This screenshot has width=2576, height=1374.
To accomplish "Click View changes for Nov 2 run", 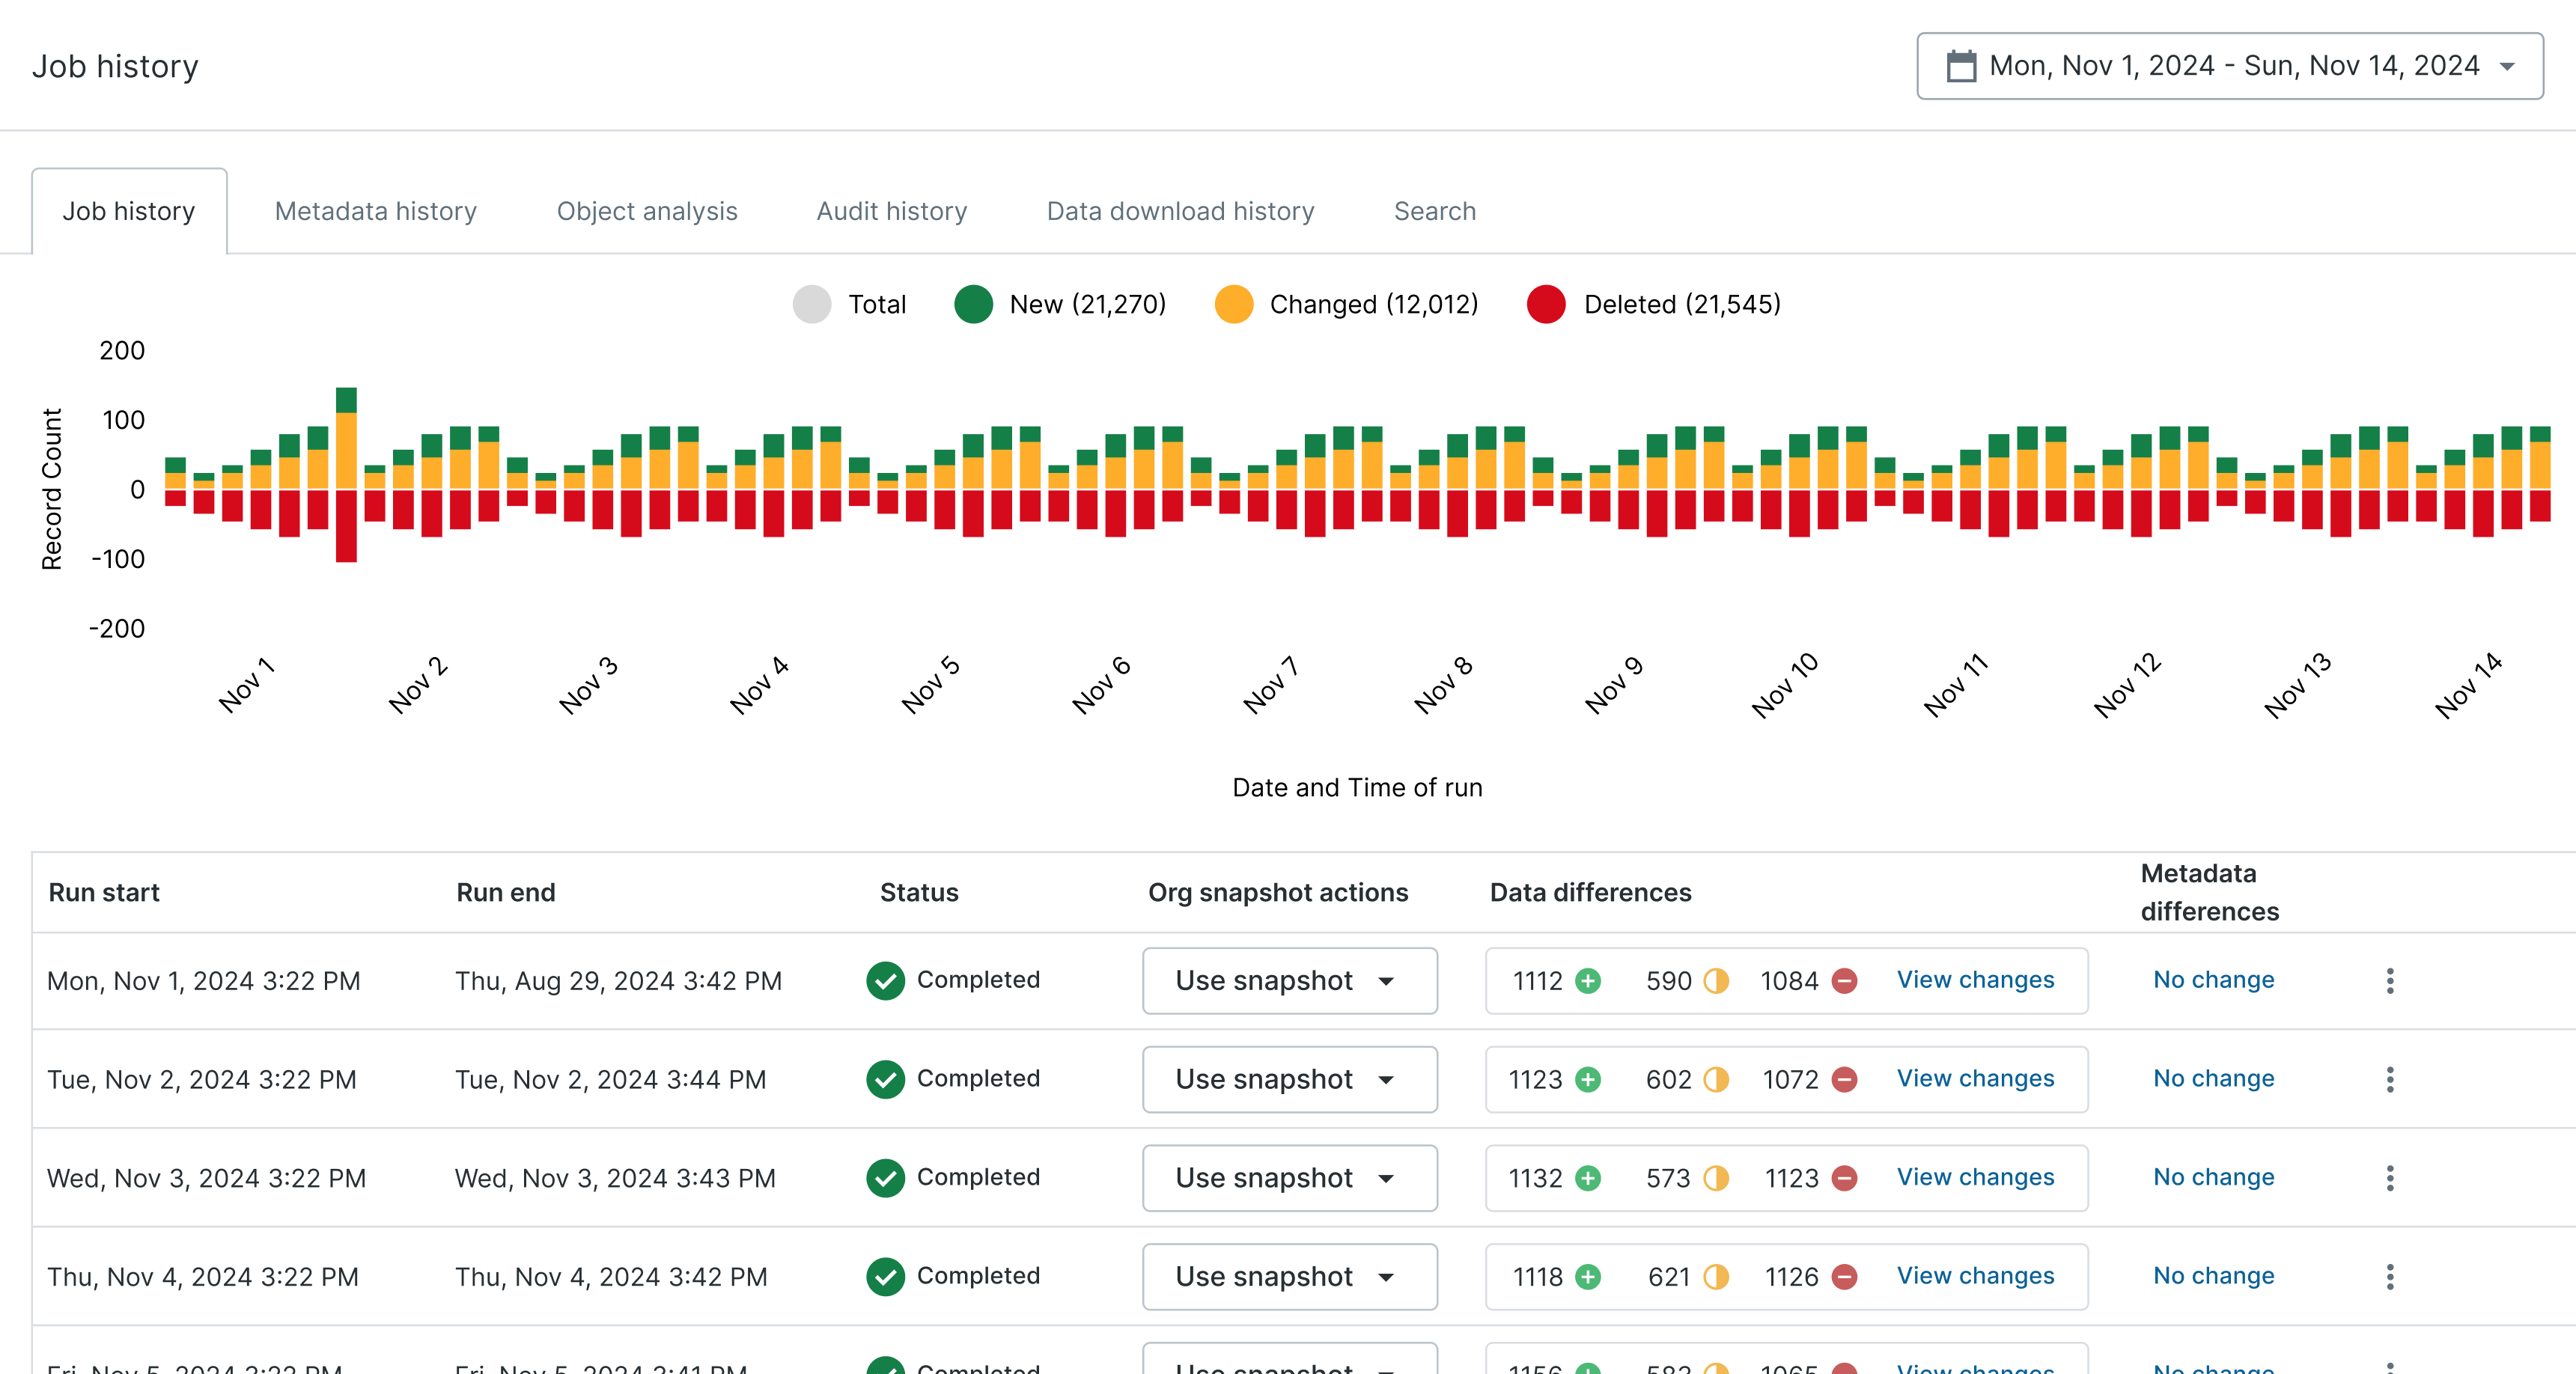I will (x=1975, y=1078).
